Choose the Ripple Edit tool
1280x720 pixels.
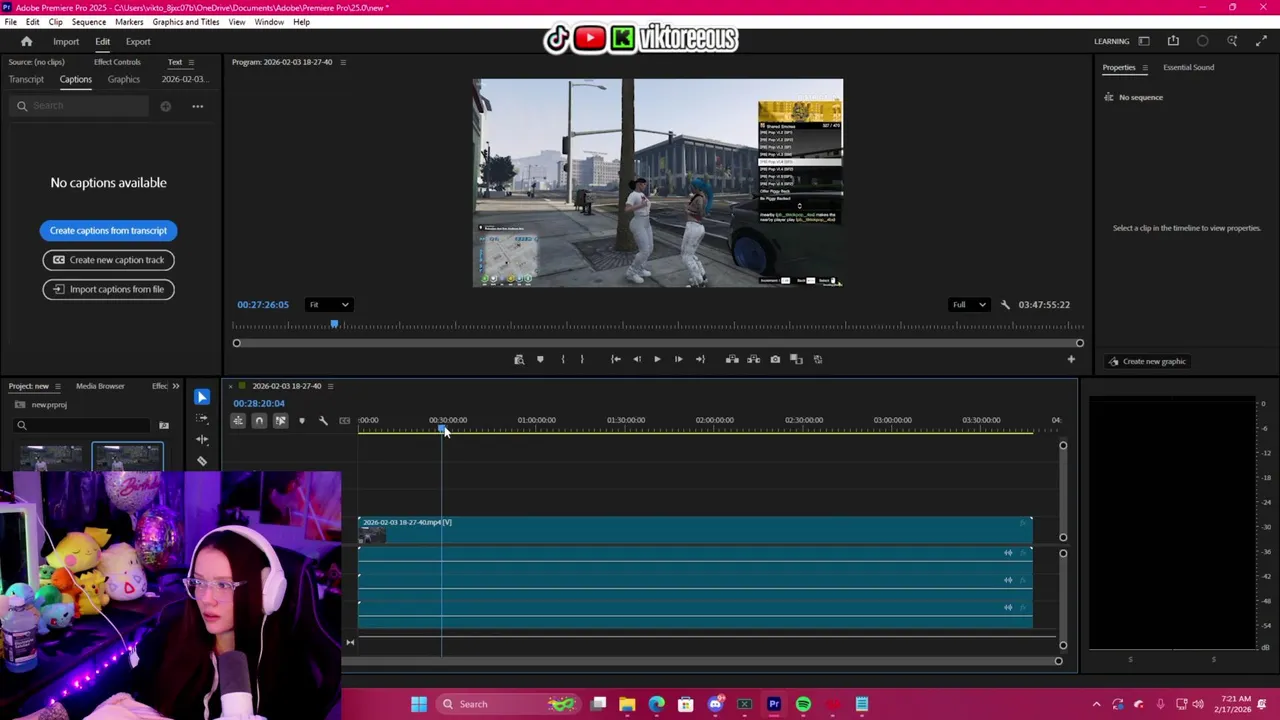pyautogui.click(x=202, y=440)
